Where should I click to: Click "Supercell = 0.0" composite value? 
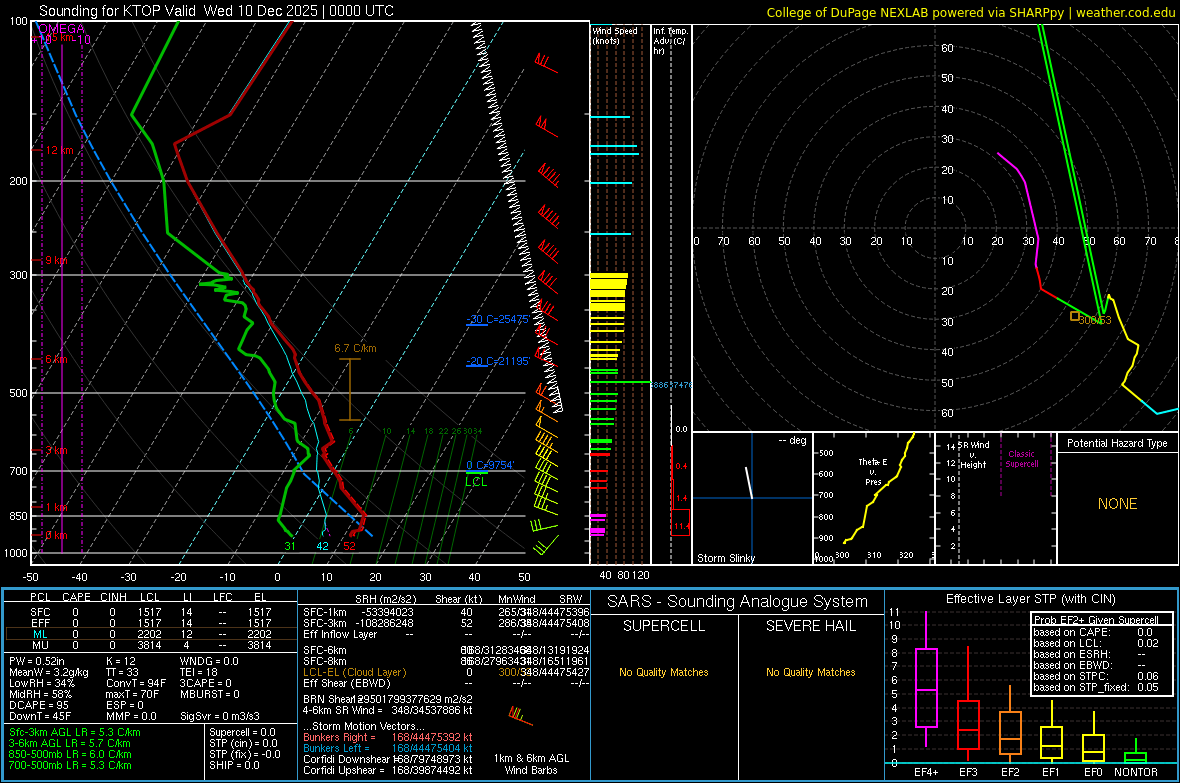[x=242, y=732]
